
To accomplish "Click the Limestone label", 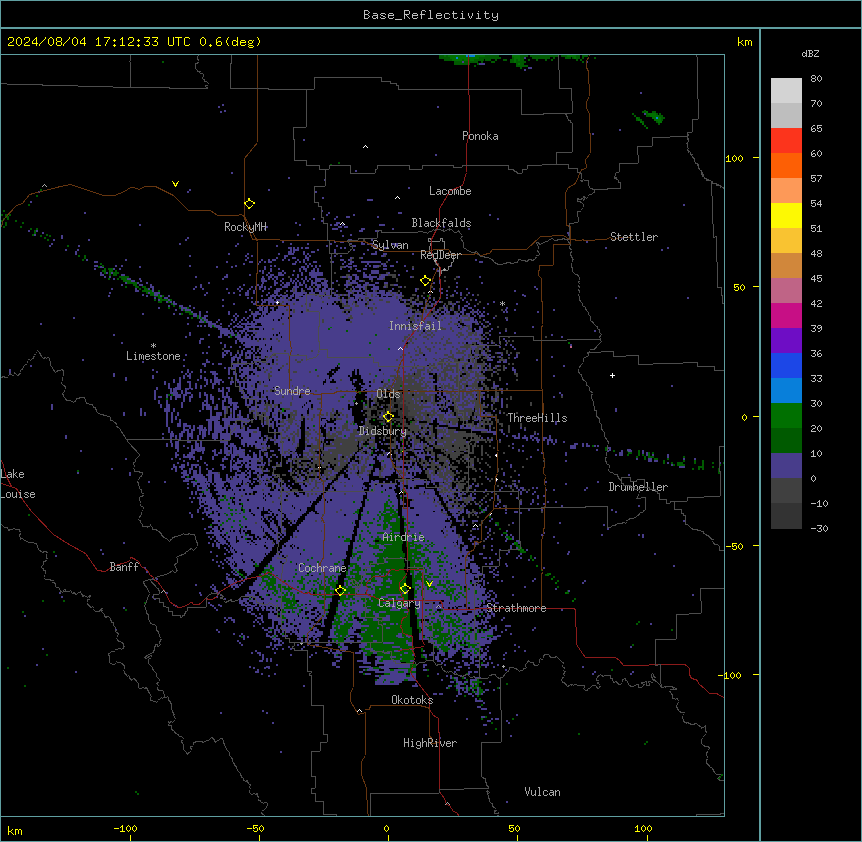I will pyautogui.click(x=153, y=356).
